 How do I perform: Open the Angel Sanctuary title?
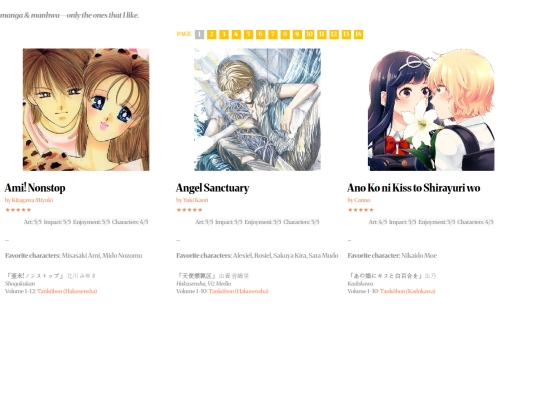(x=212, y=188)
